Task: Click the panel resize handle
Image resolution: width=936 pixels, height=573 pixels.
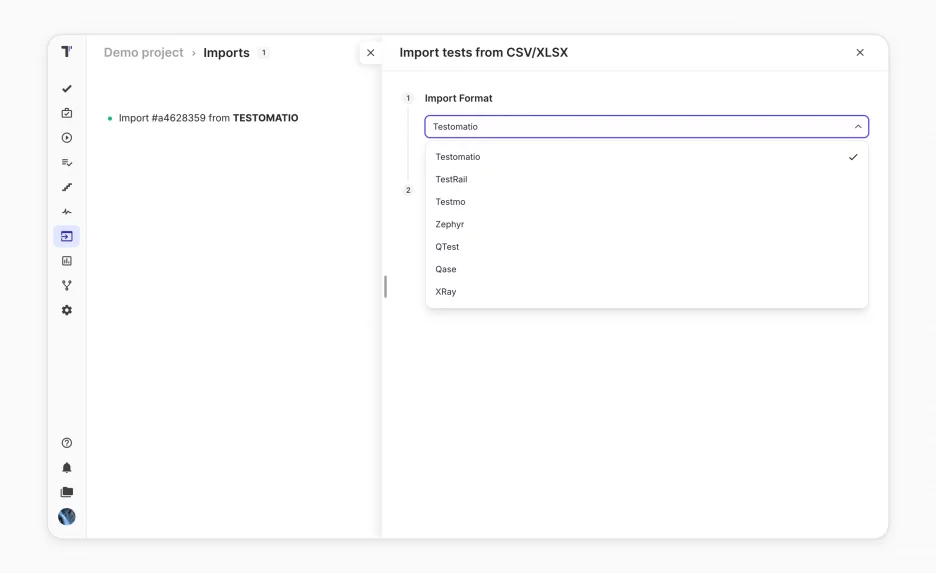Action: coord(386,286)
